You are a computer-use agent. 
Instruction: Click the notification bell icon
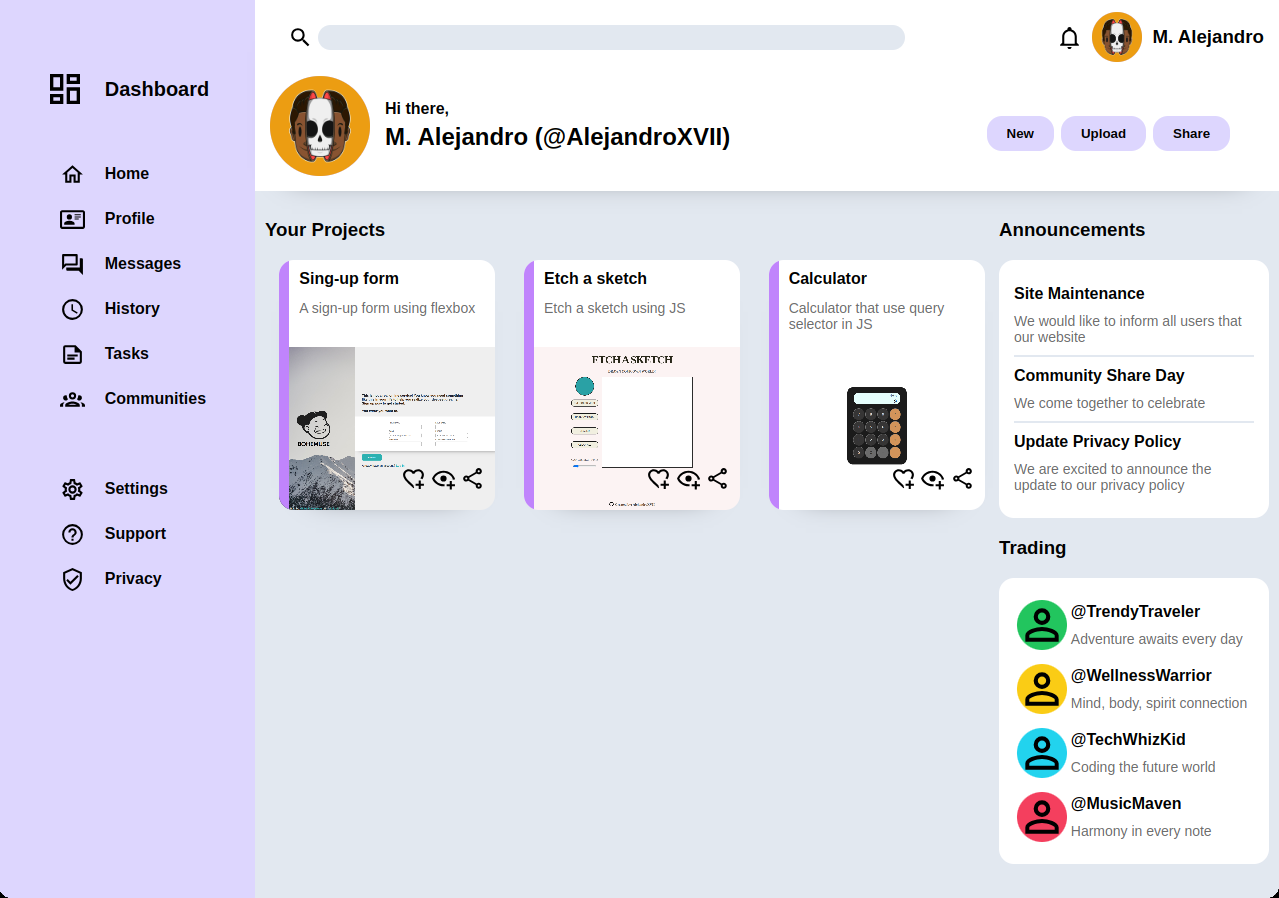coord(1069,38)
